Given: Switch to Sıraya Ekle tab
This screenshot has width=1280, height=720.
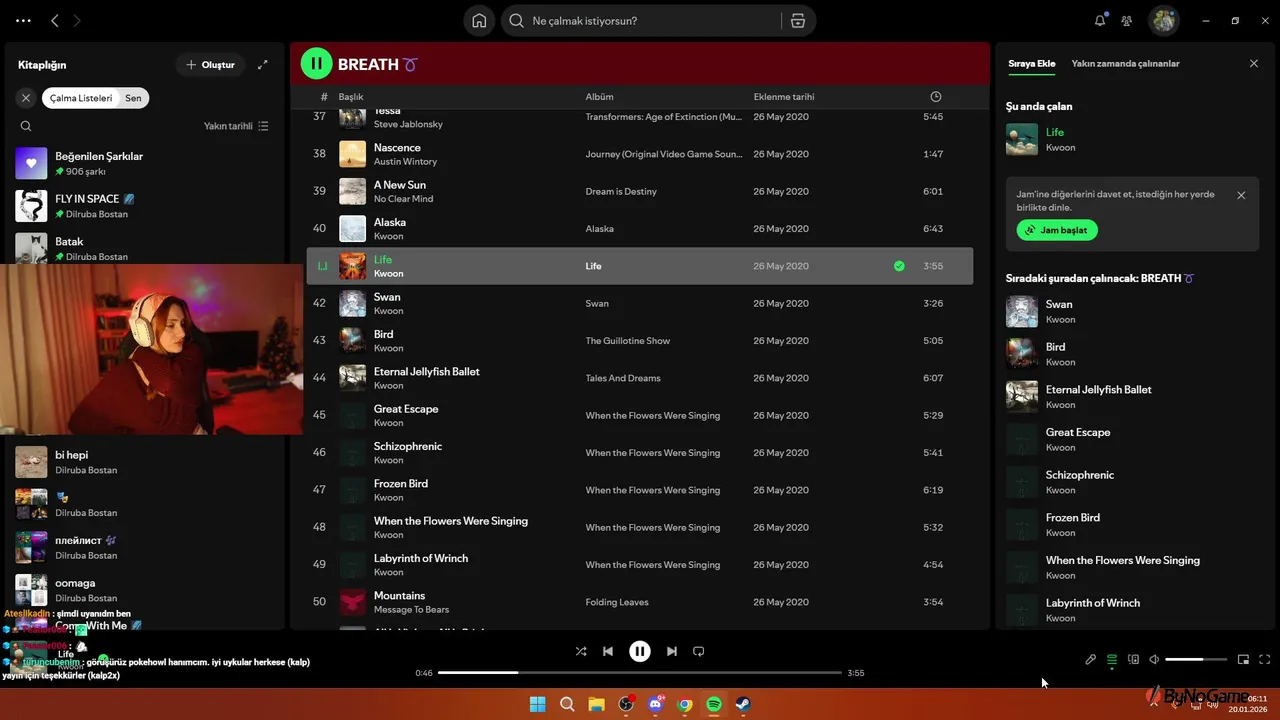Looking at the screenshot, I should click(1031, 63).
